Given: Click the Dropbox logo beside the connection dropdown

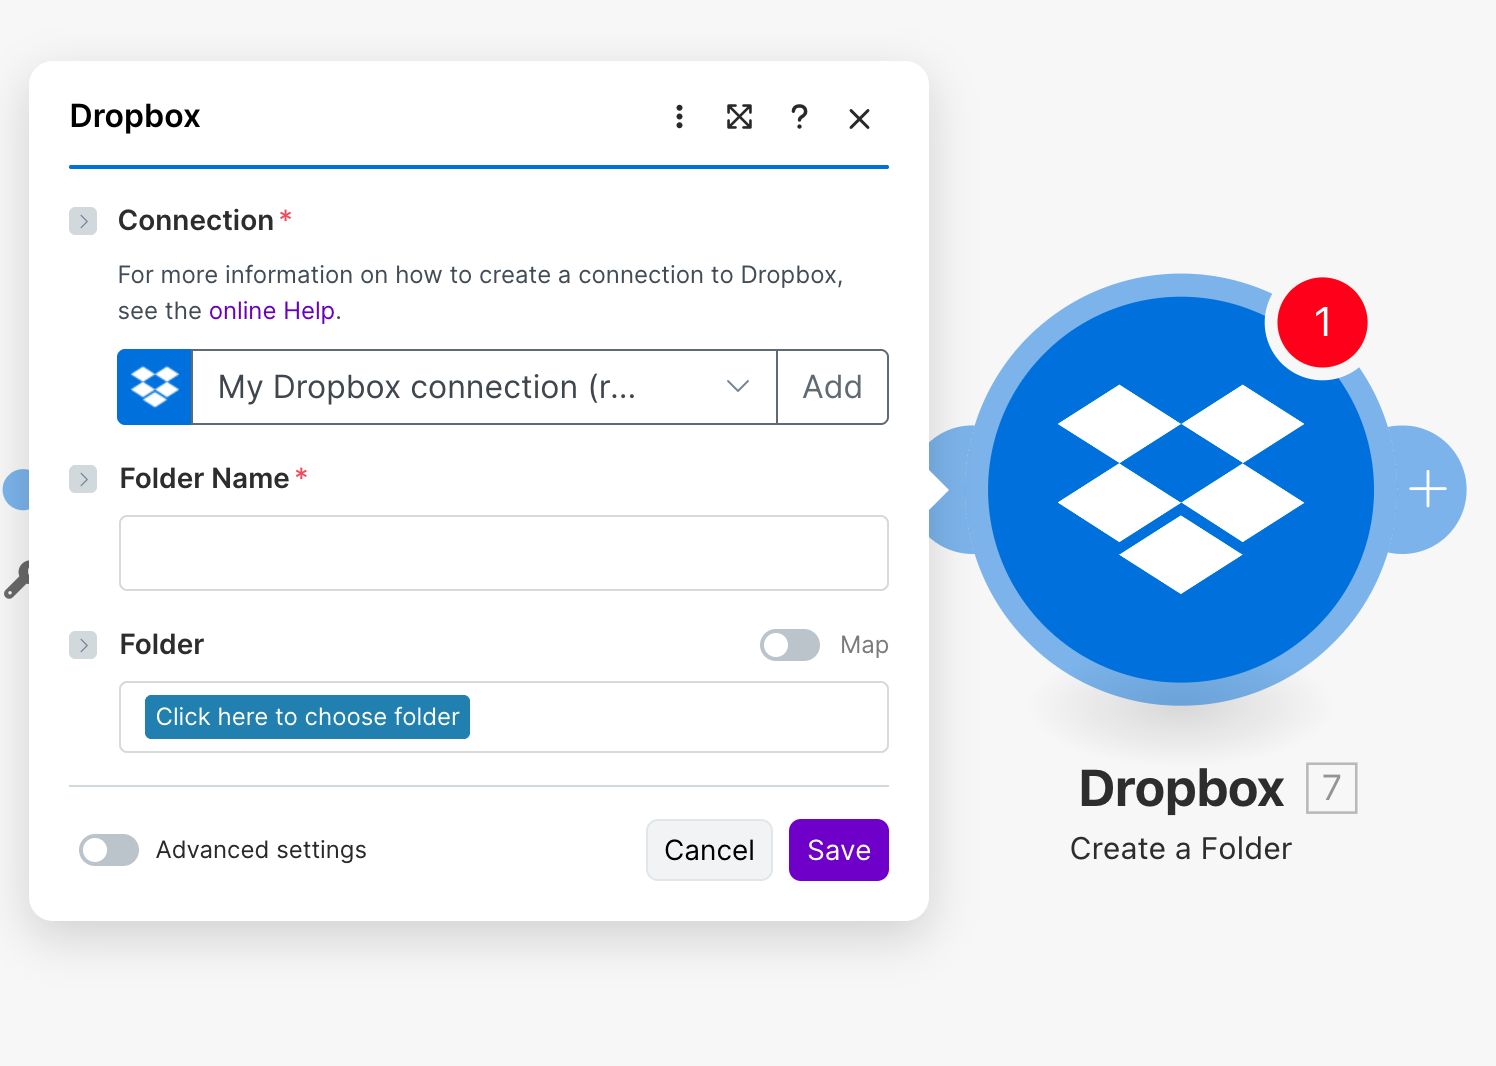Looking at the screenshot, I should 155,387.
